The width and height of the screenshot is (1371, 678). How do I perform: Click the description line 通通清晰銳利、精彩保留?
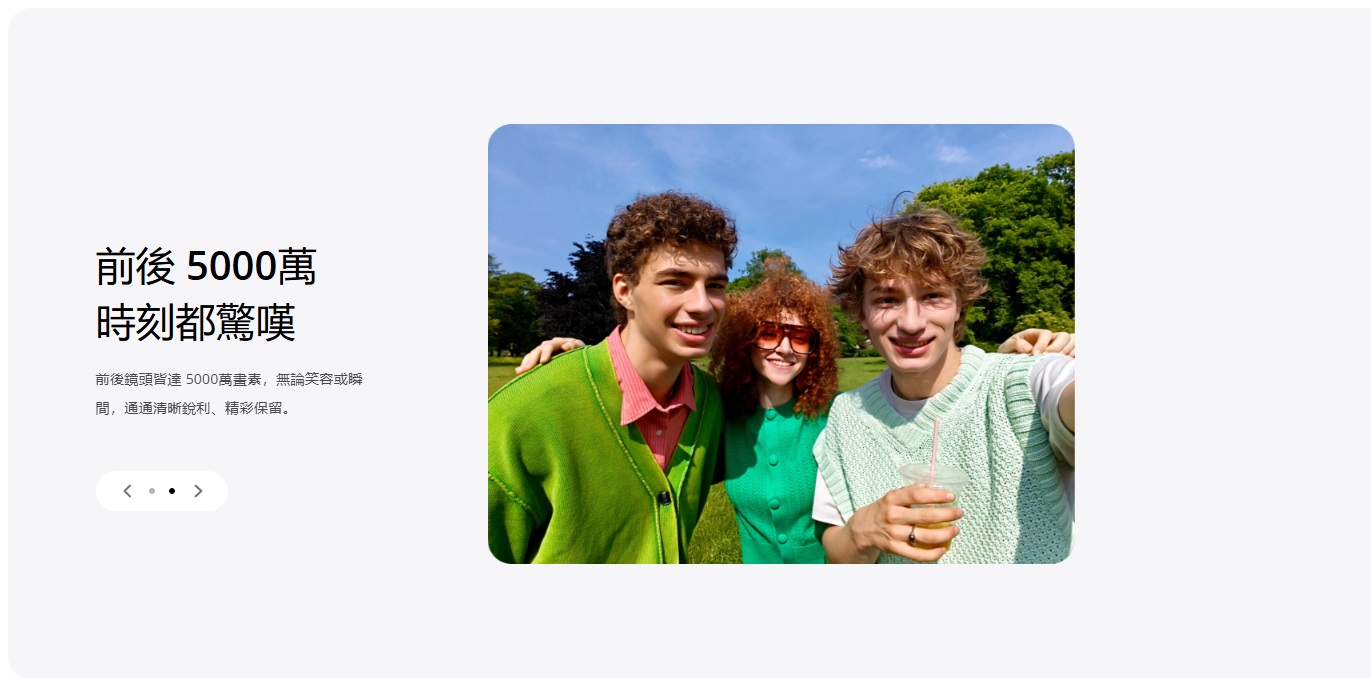[x=207, y=409]
